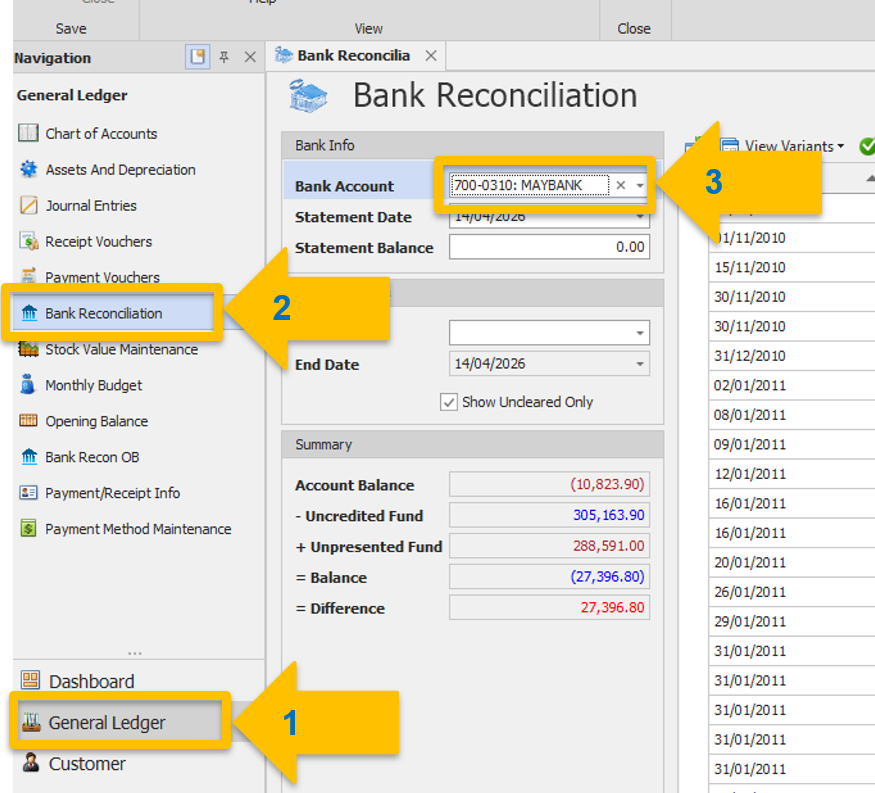The height and width of the screenshot is (793, 875).
Task: Open Chart of Accounts
Action: (101, 134)
